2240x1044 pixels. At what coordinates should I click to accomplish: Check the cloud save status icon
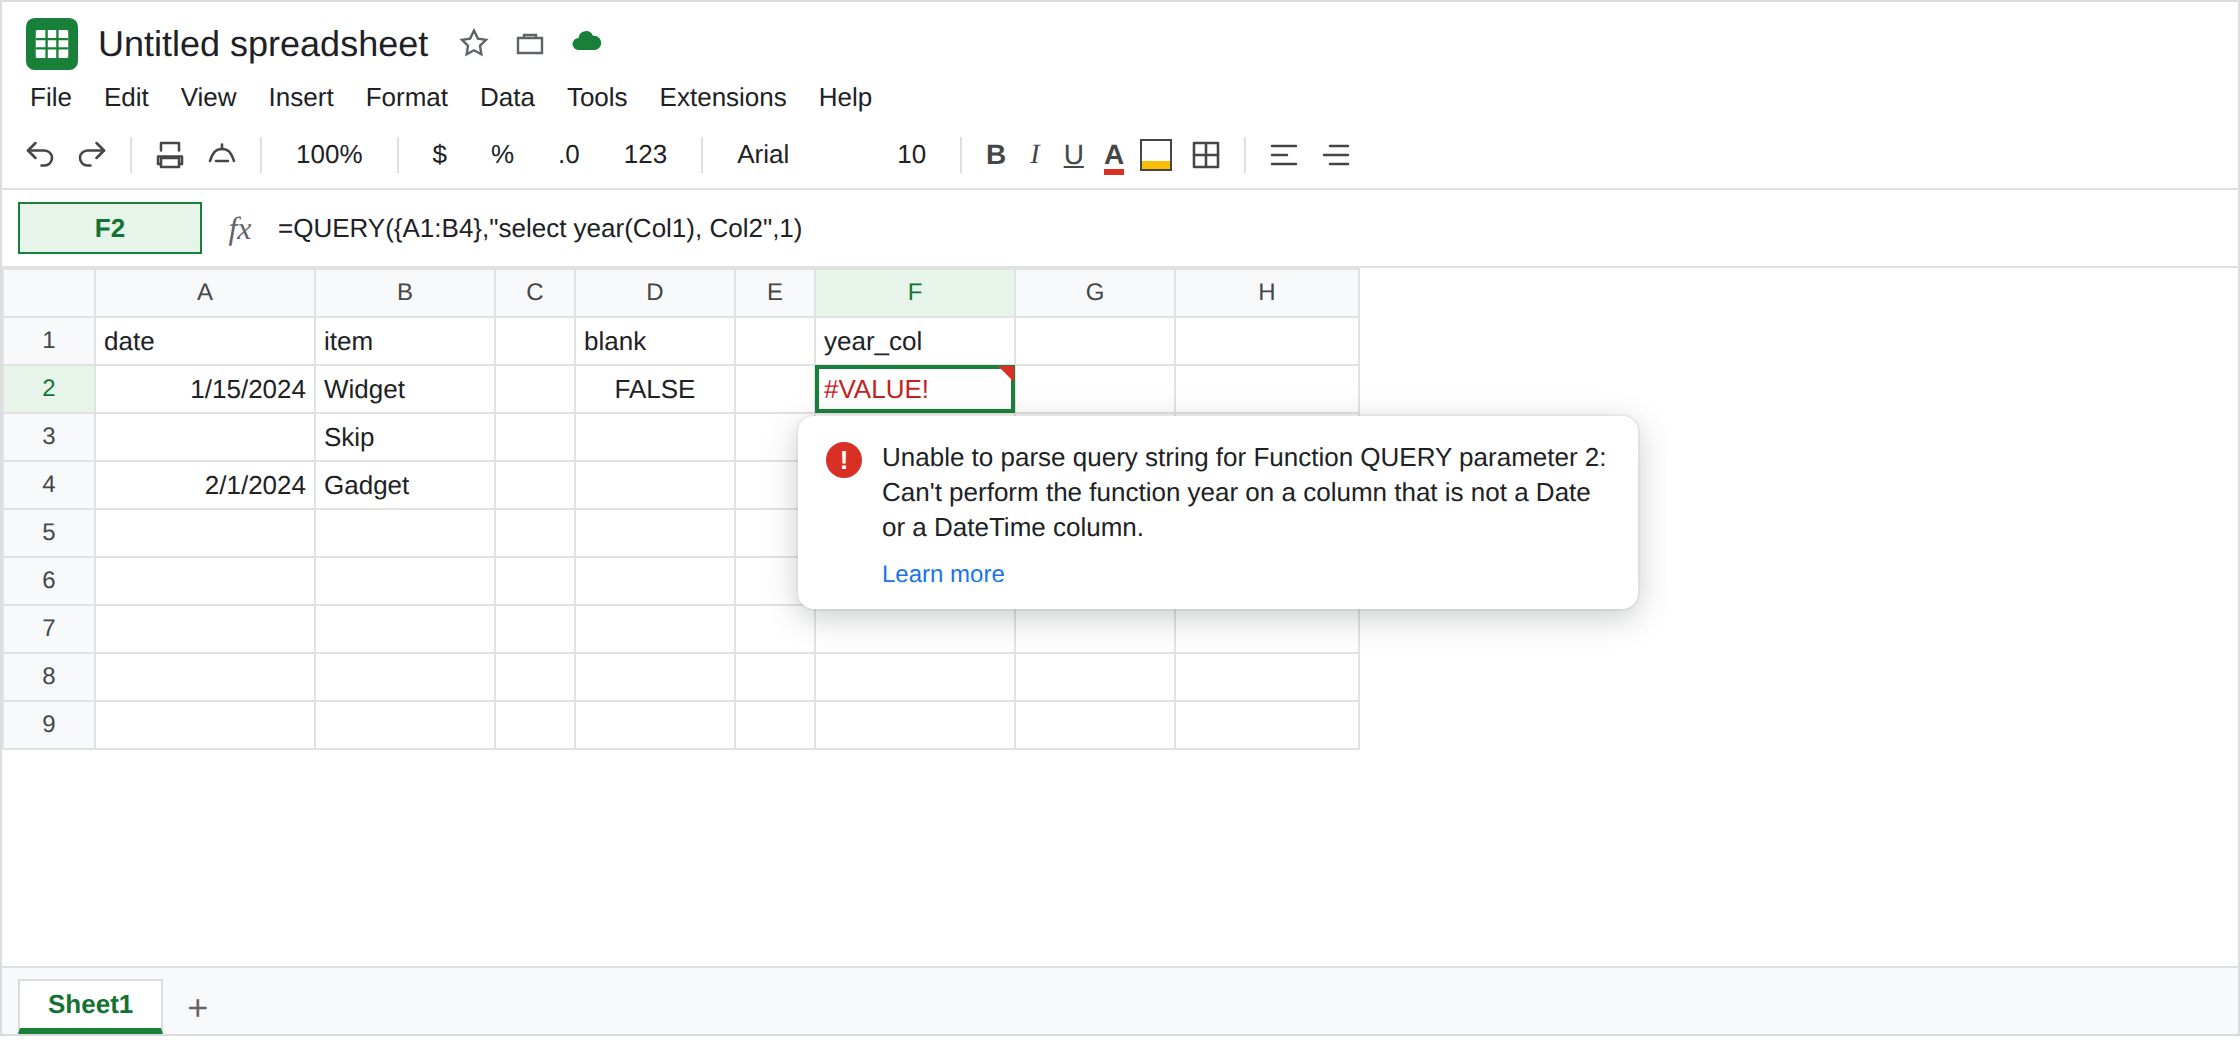coord(587,42)
